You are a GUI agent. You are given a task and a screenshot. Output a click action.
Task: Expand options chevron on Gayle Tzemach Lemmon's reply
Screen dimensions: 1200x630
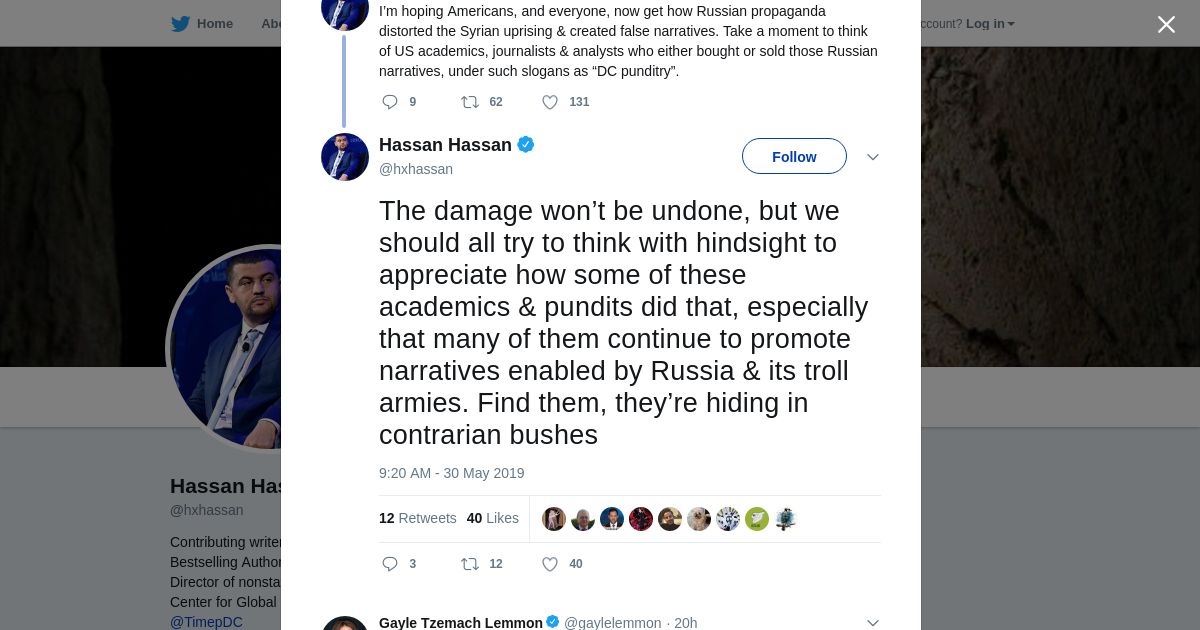point(872,623)
